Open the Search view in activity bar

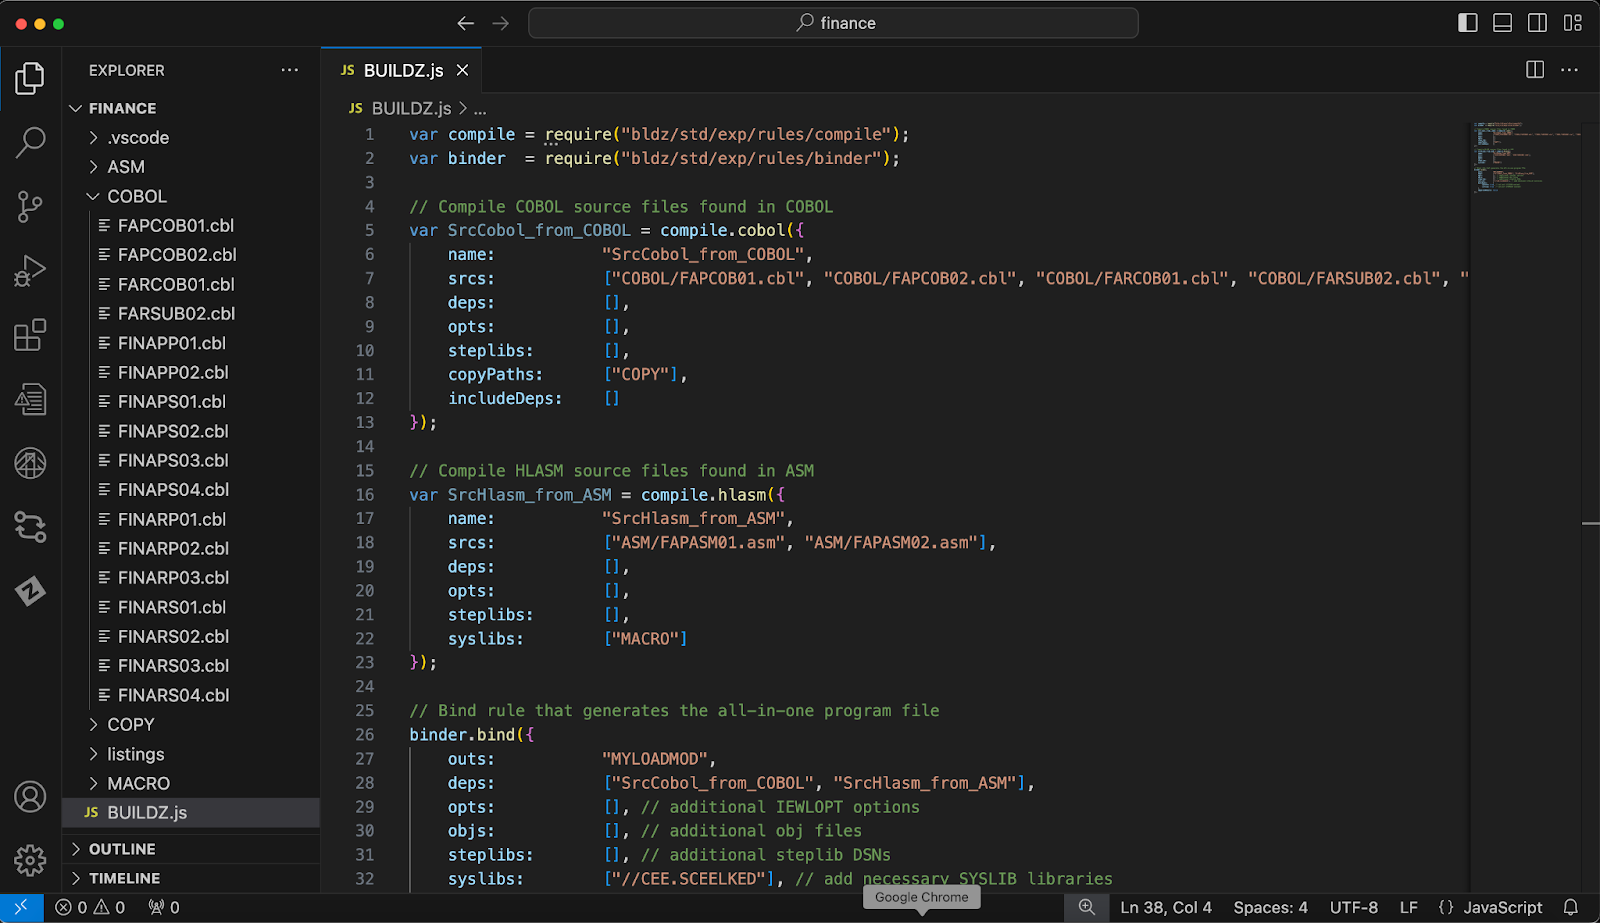click(30, 142)
